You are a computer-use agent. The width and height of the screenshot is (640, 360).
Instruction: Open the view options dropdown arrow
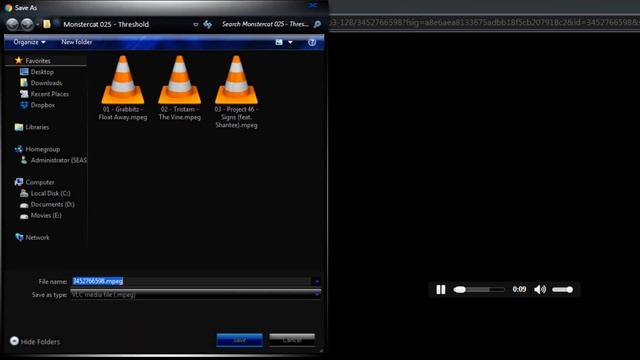[x=290, y=42]
